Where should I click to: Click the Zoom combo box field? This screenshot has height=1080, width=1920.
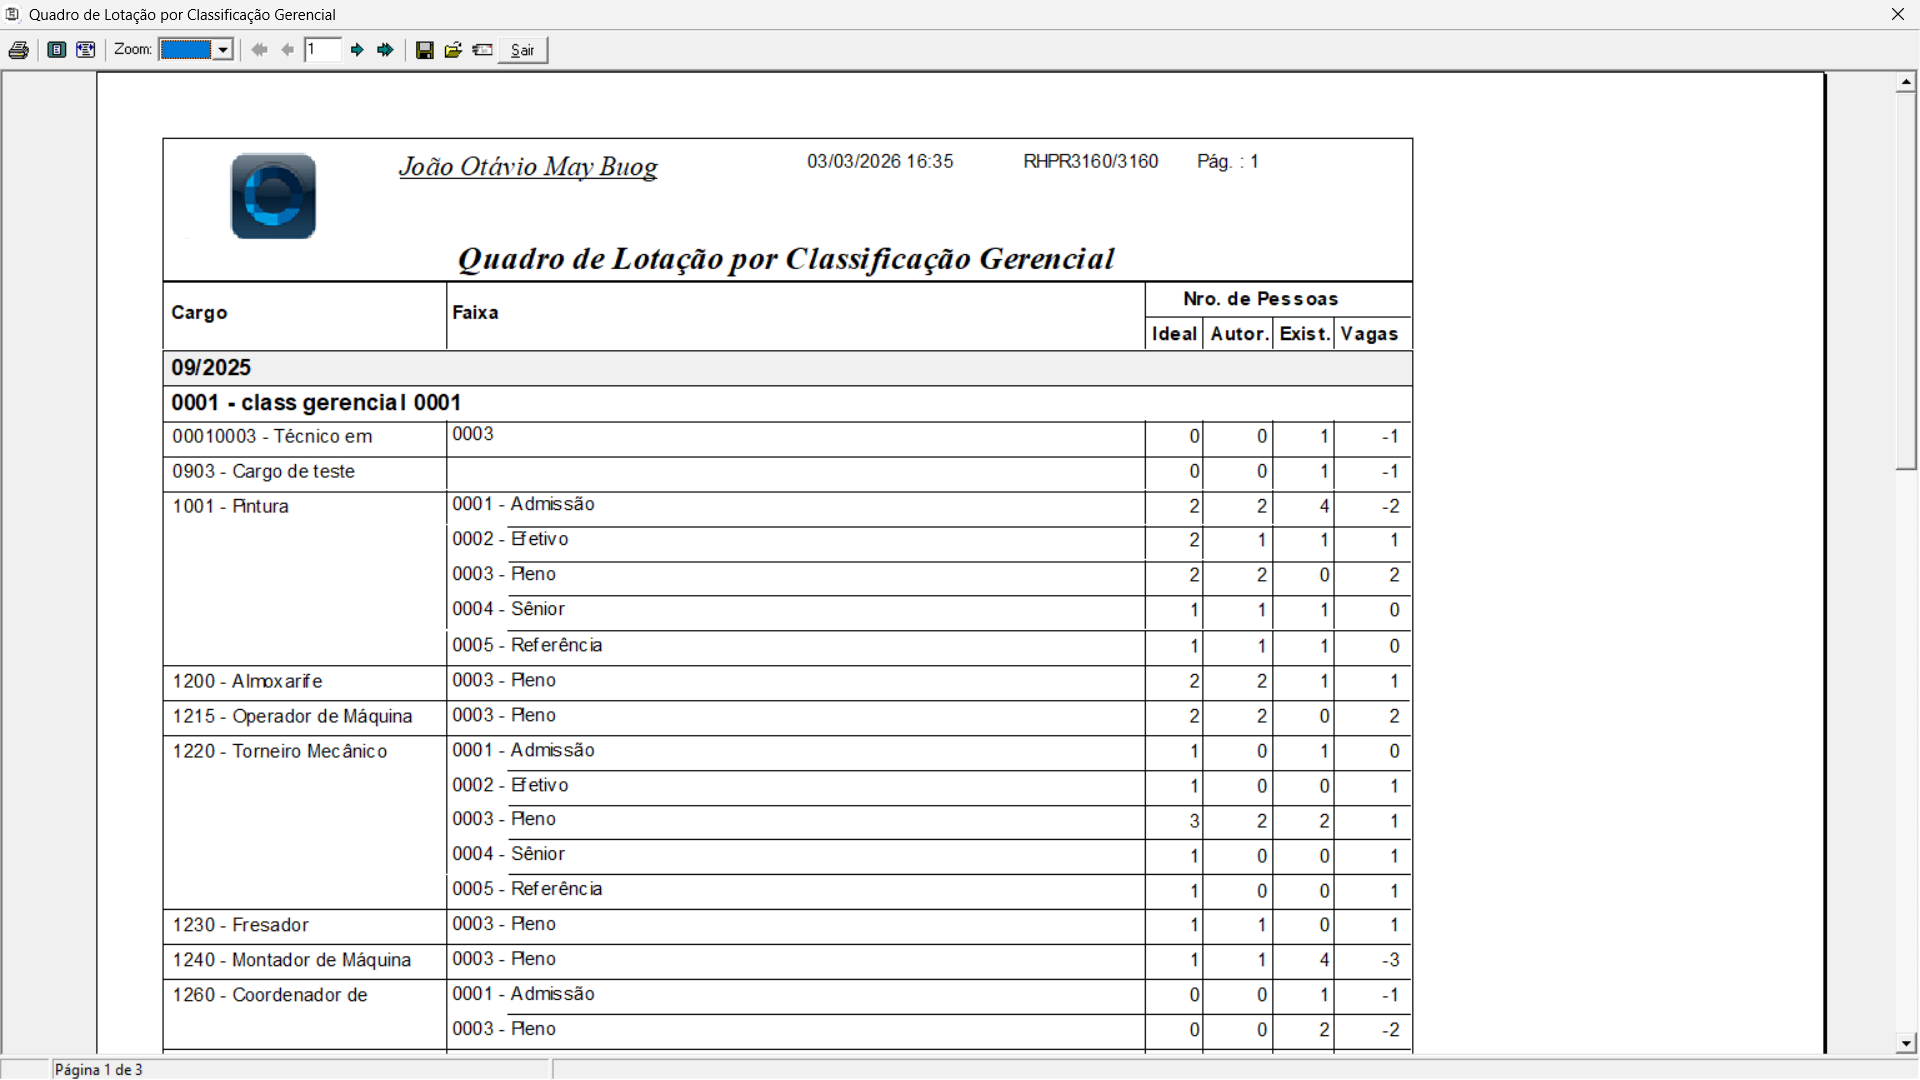tap(187, 50)
